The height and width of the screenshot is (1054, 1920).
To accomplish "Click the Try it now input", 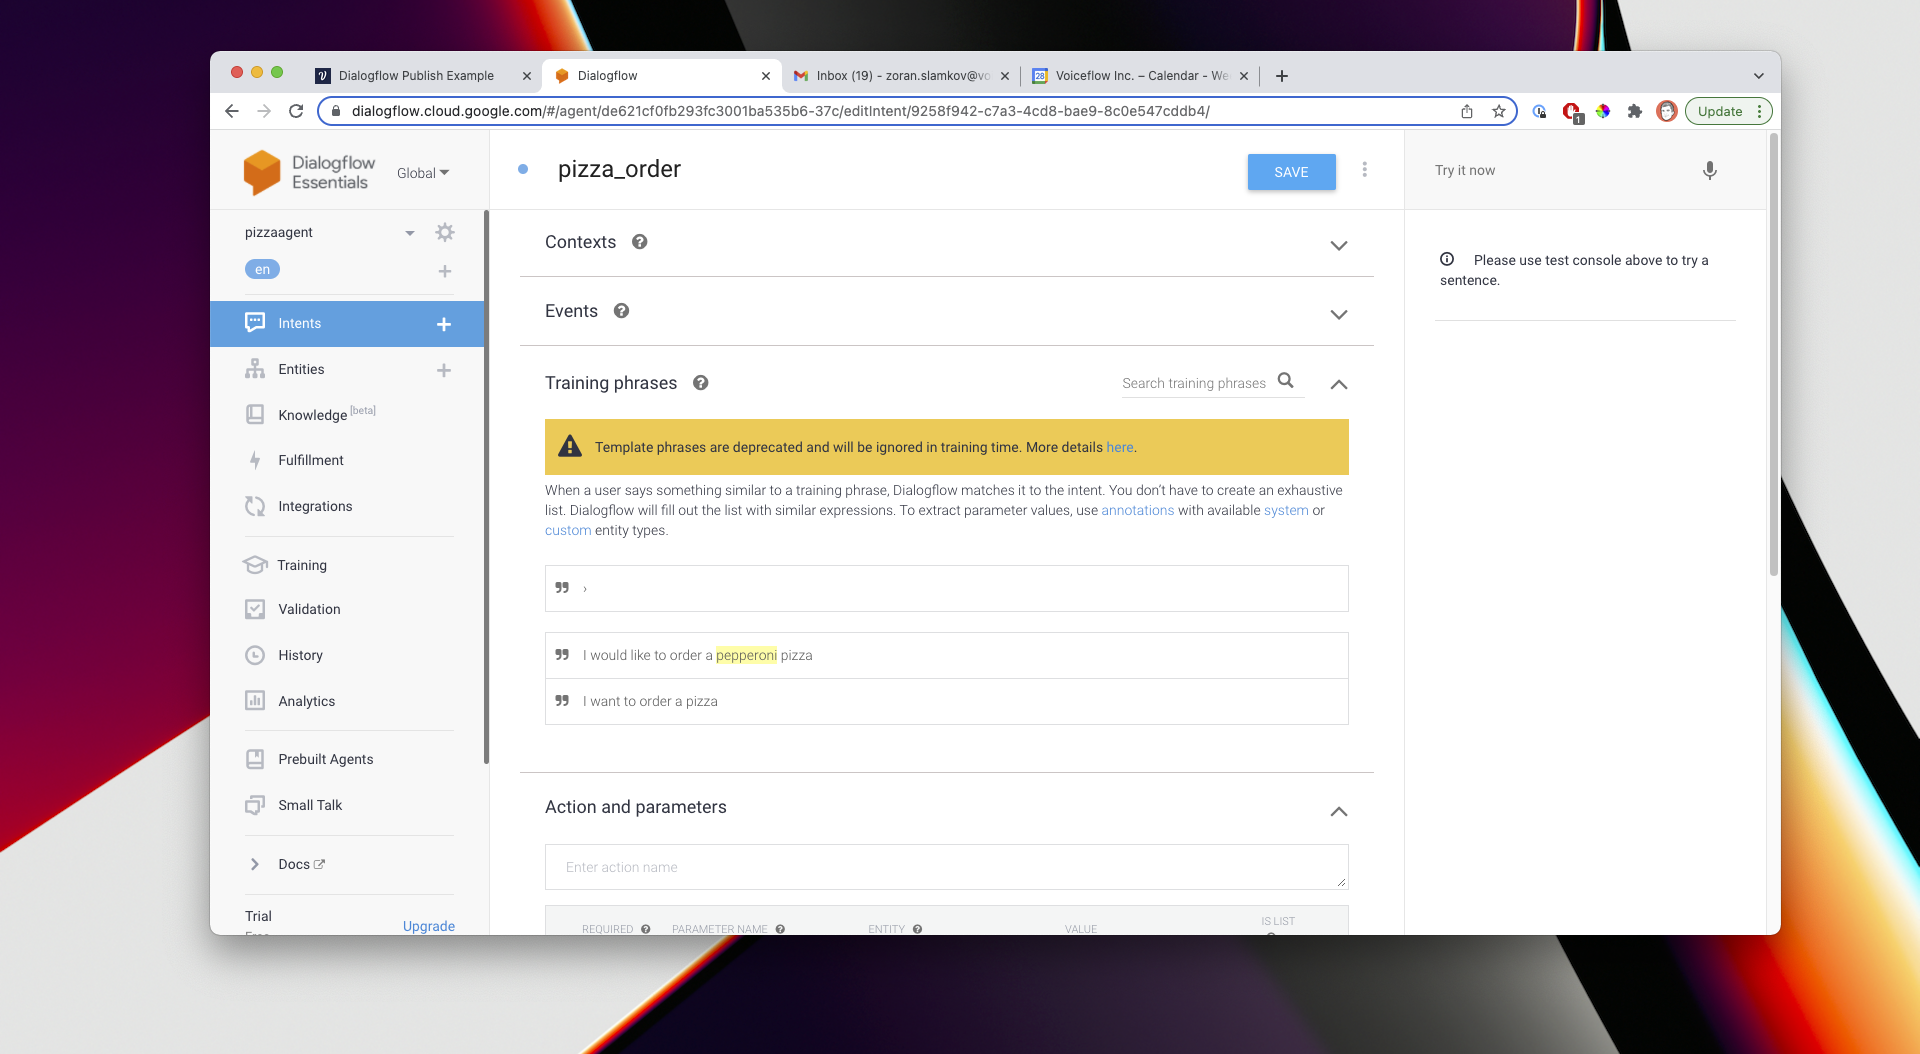I will click(x=1560, y=171).
